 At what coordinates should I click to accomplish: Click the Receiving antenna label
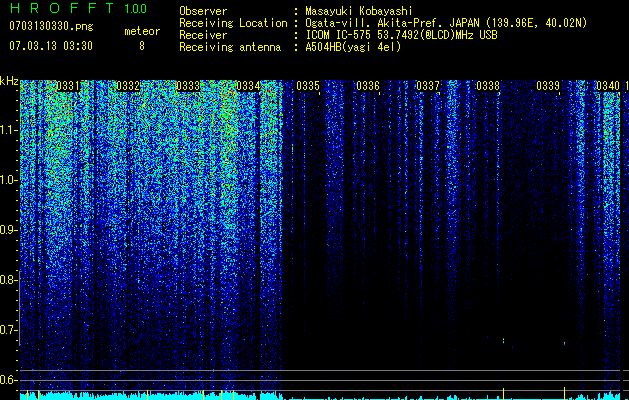(x=230, y=47)
